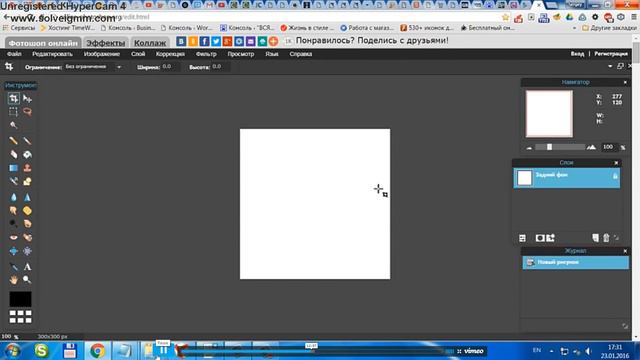The image size is (640, 360).
Task: Open the Слой menu
Action: click(138, 54)
